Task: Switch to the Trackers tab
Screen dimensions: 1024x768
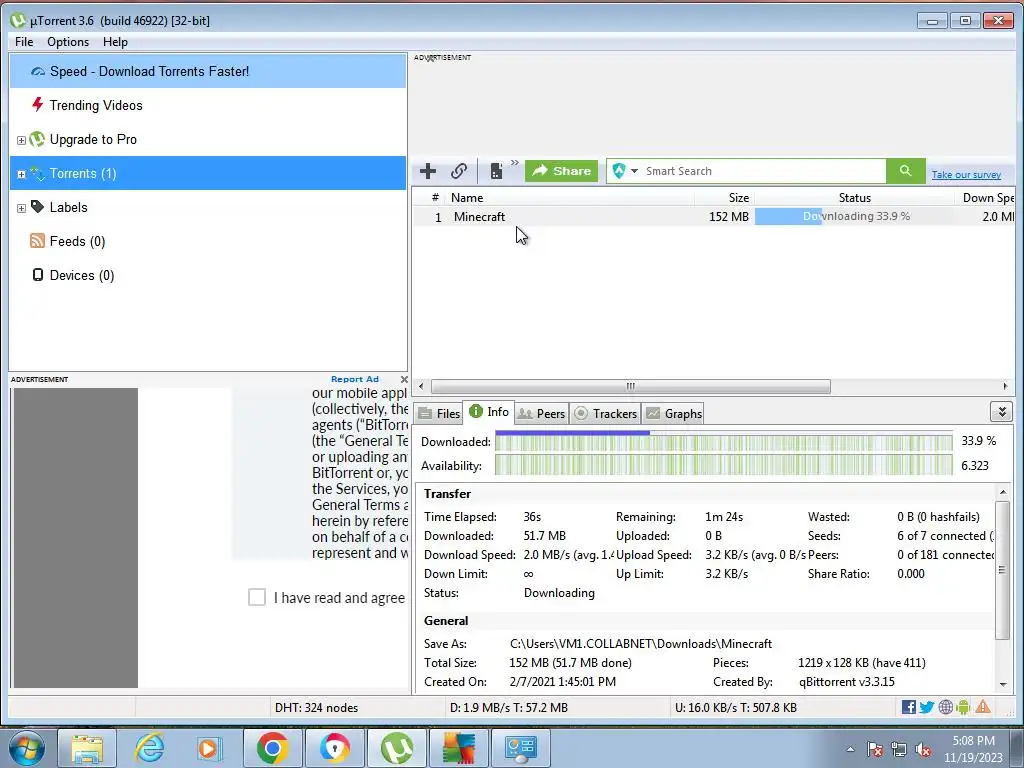Action: click(x=605, y=413)
